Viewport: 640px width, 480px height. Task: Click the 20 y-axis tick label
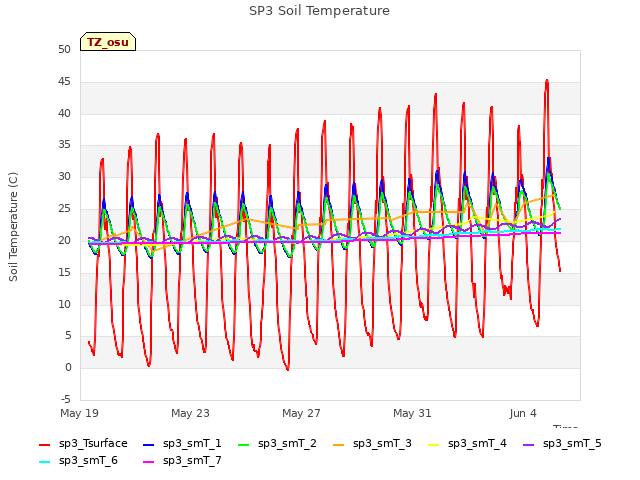[64, 240]
